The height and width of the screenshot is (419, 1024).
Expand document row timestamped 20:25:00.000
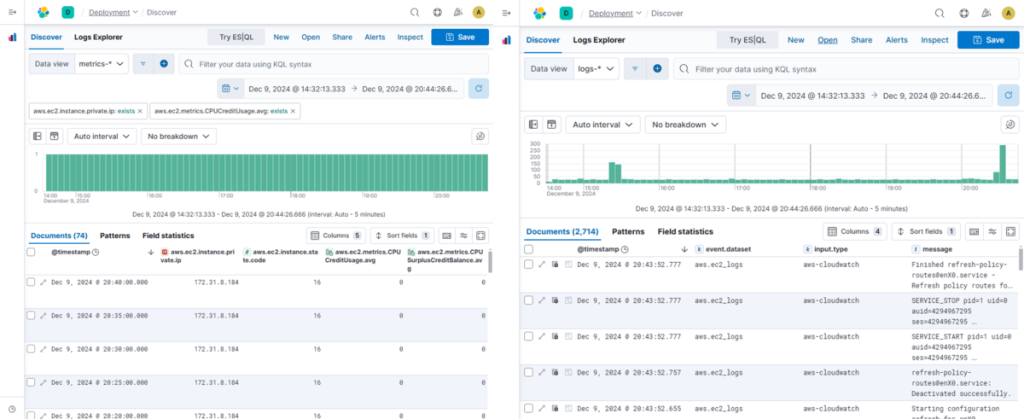pos(43,381)
